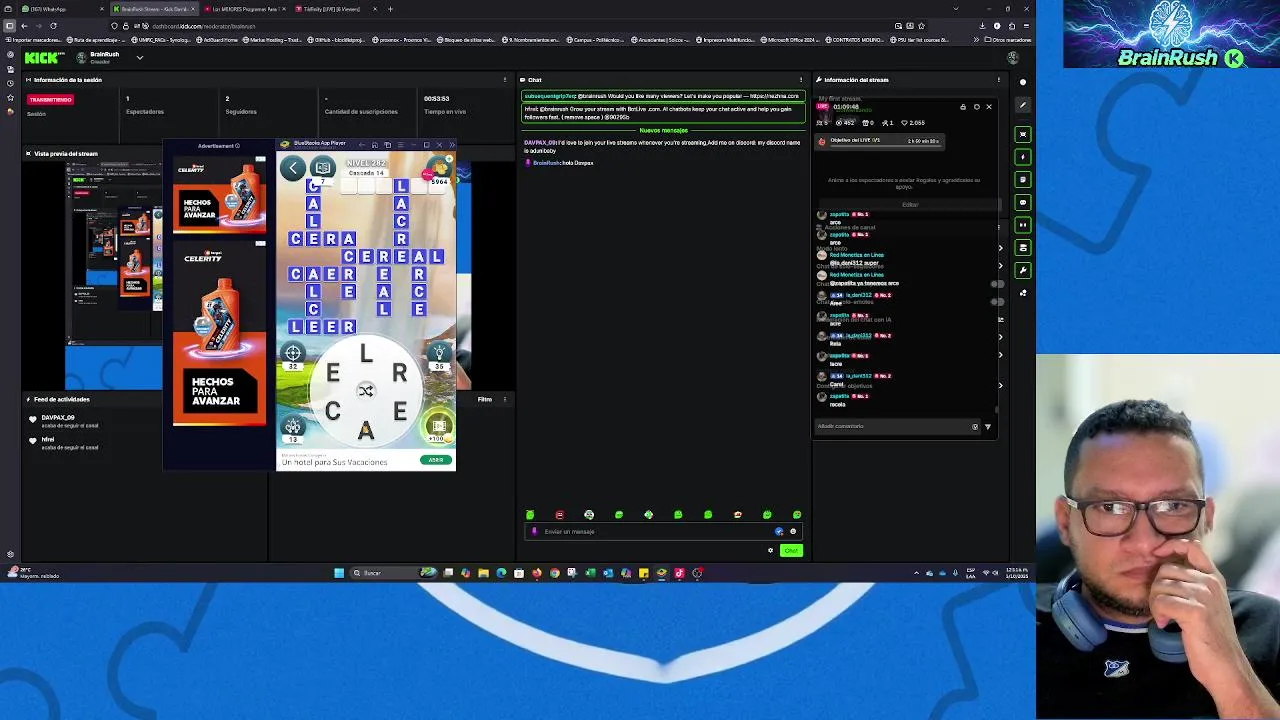Click the DAVPAX_09 follow activity entry
Viewport: 1280px width, 720px height.
(x=70, y=421)
